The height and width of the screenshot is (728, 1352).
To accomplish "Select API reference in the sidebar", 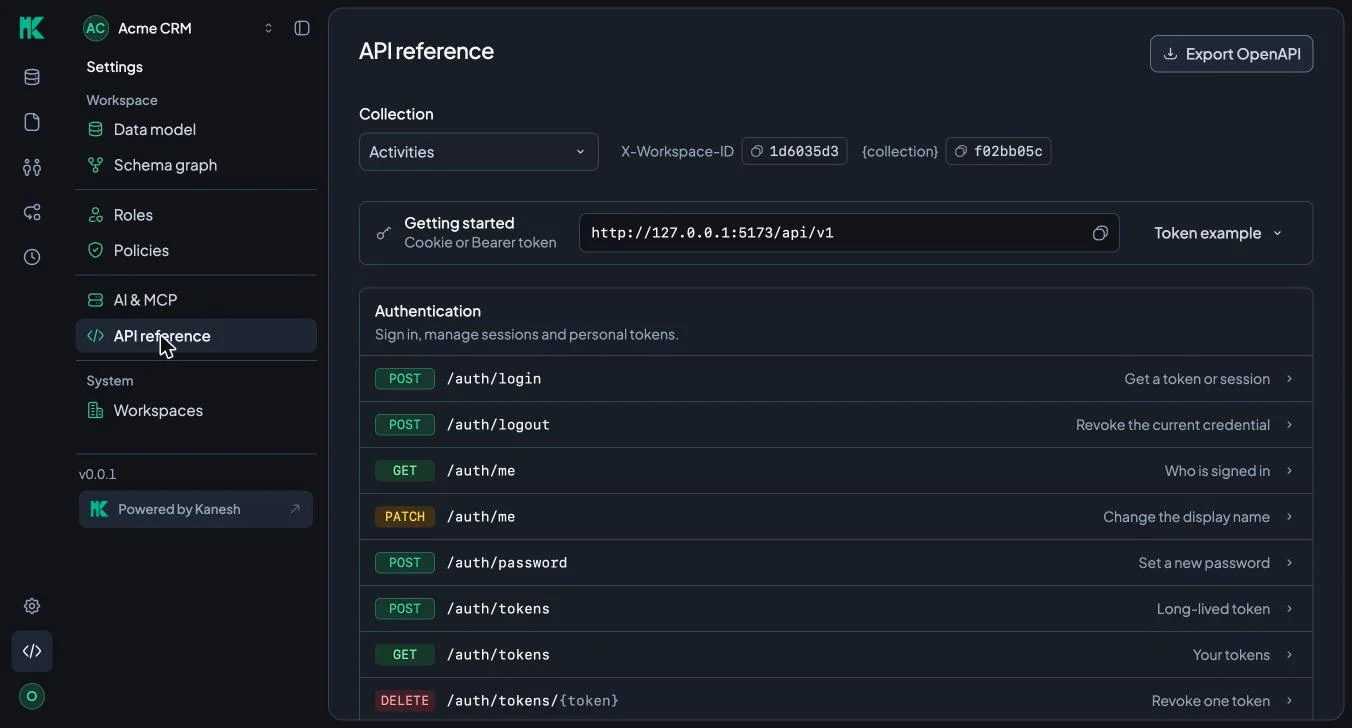I will (196, 336).
